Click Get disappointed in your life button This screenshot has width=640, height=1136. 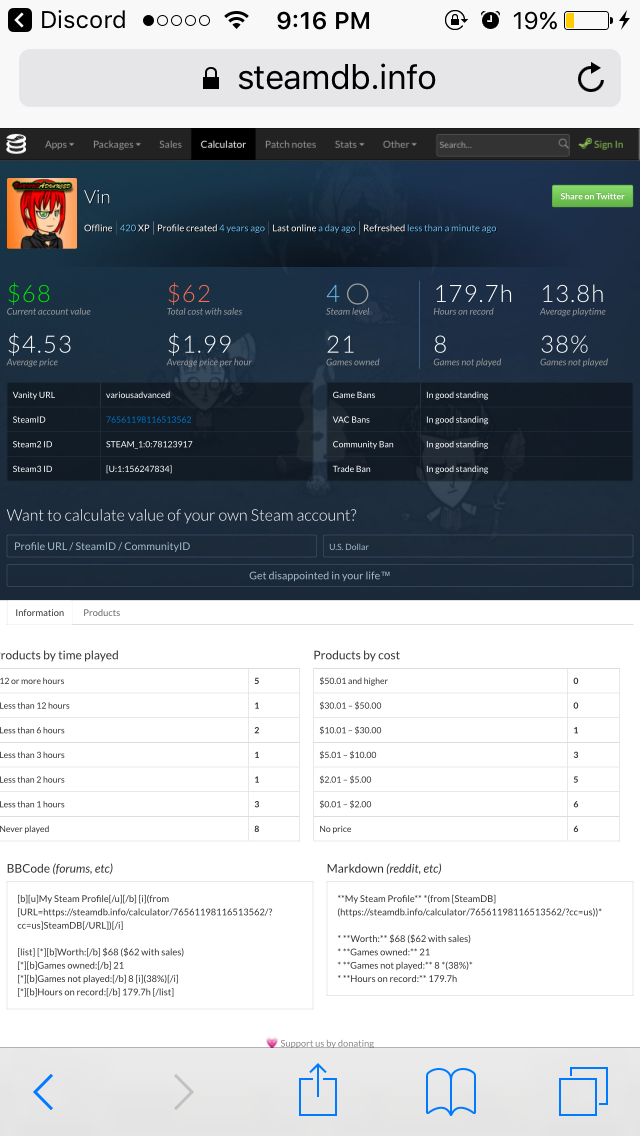(320, 575)
